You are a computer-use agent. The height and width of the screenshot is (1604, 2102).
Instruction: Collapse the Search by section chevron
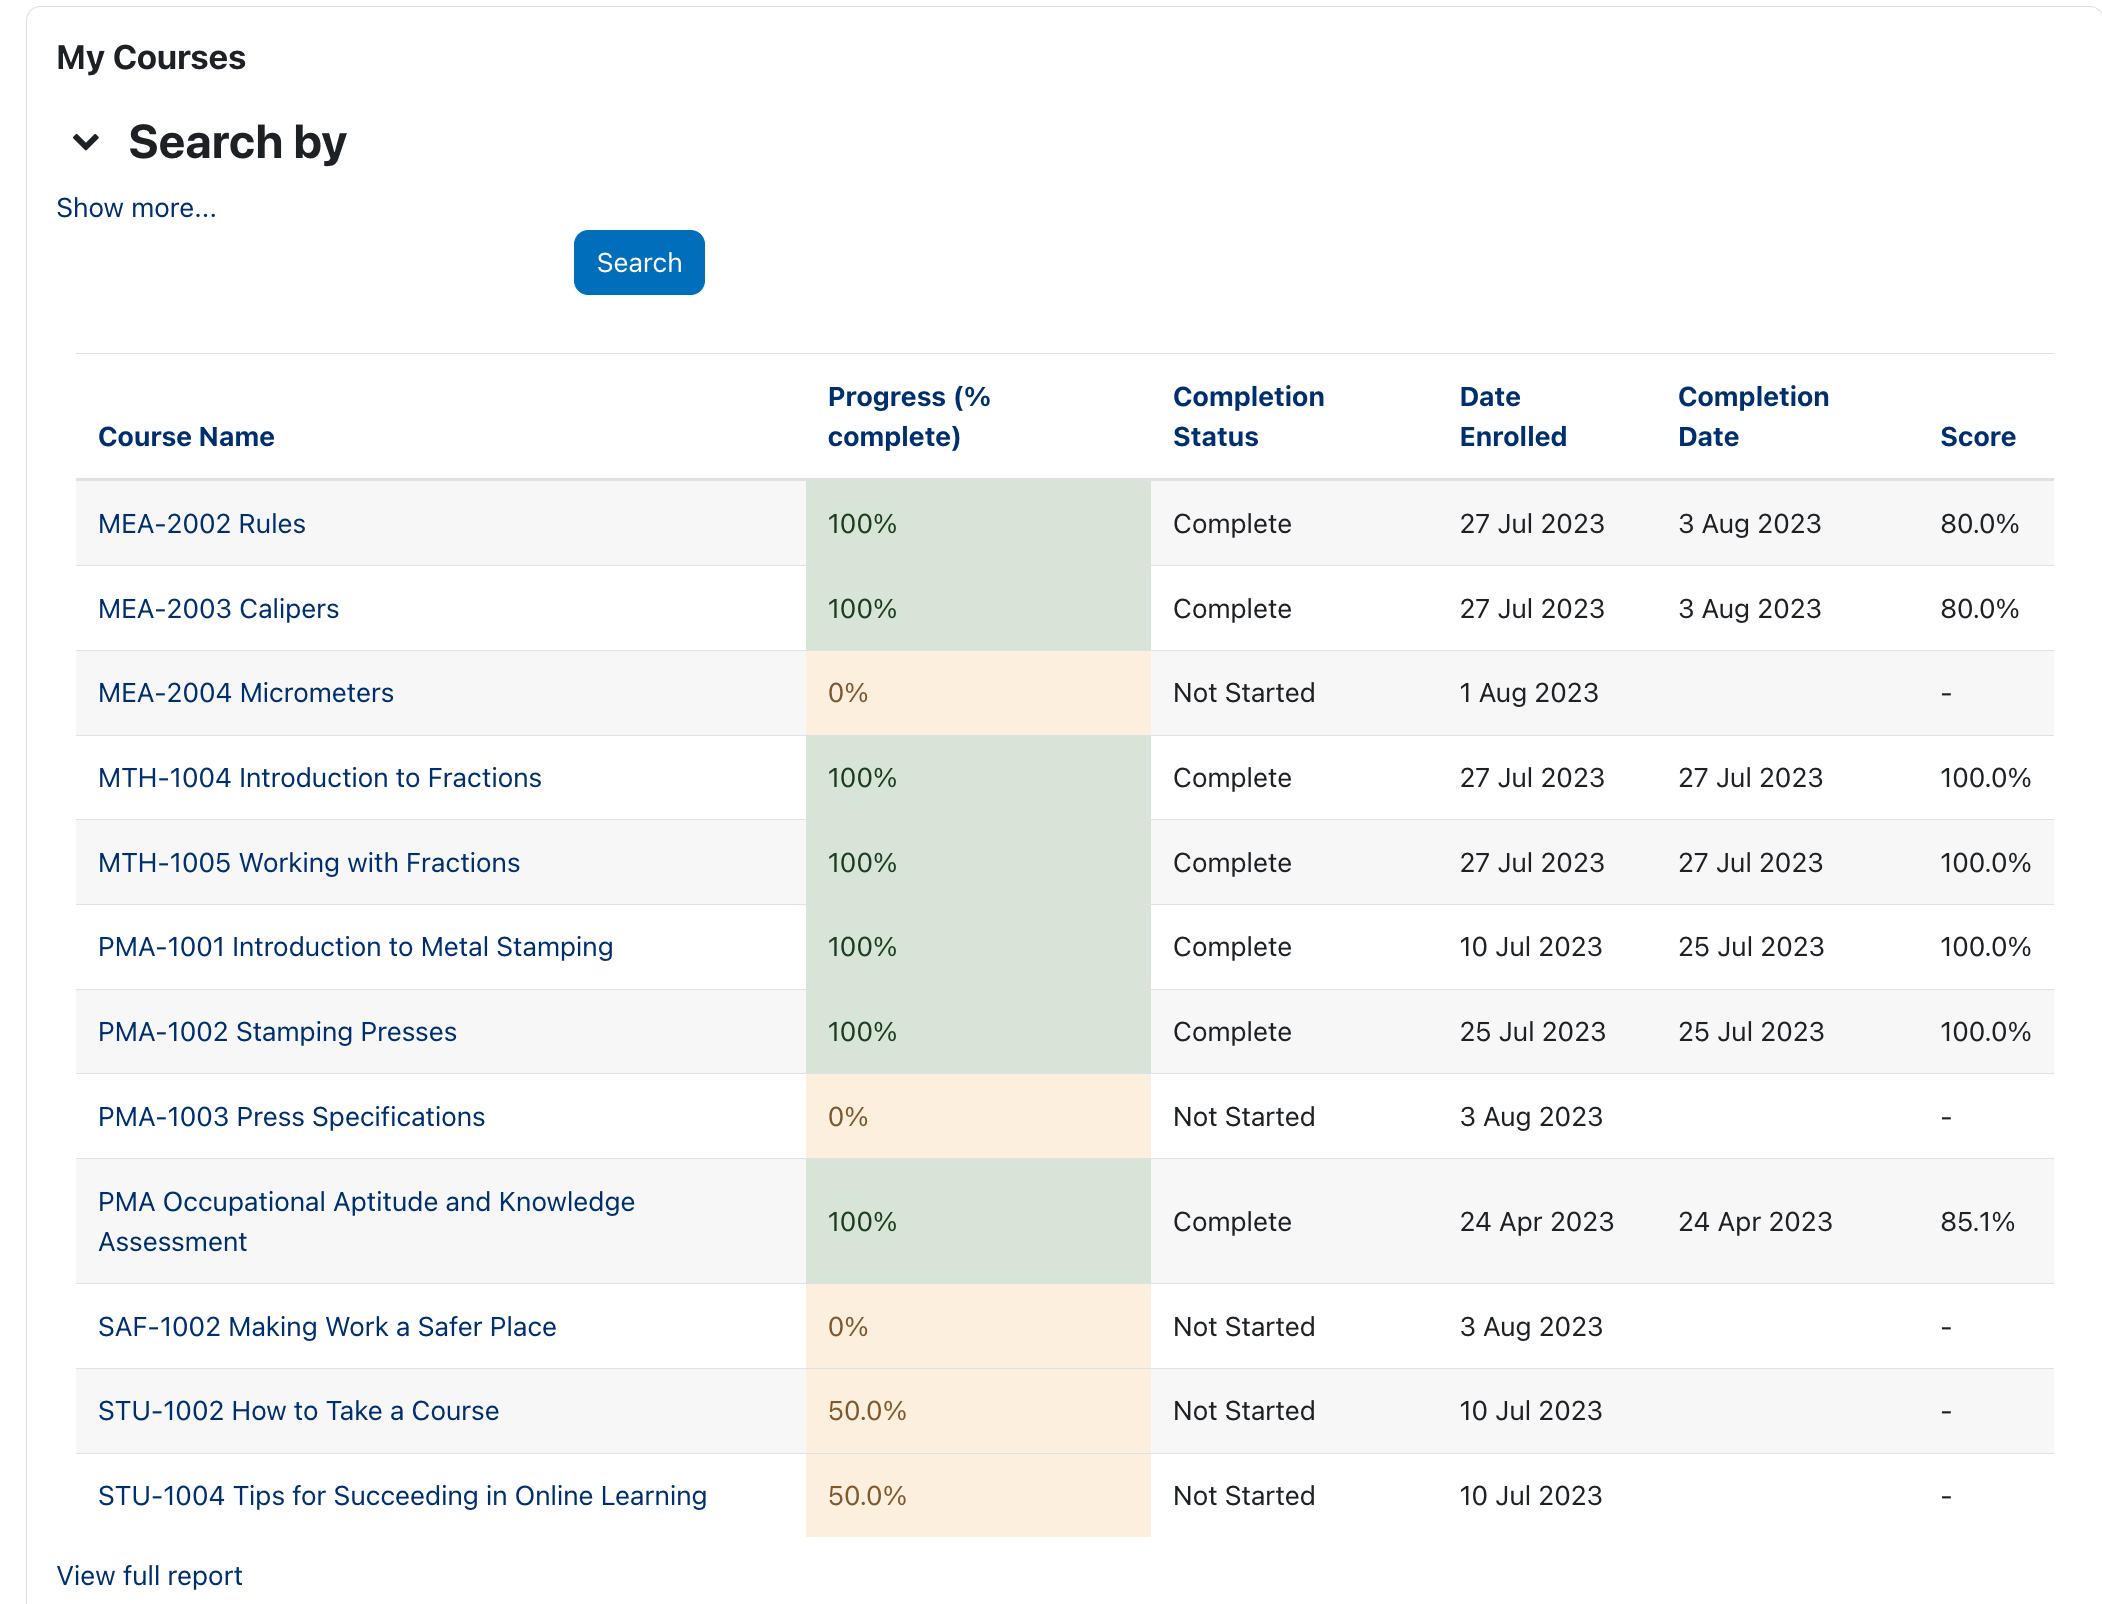point(87,143)
